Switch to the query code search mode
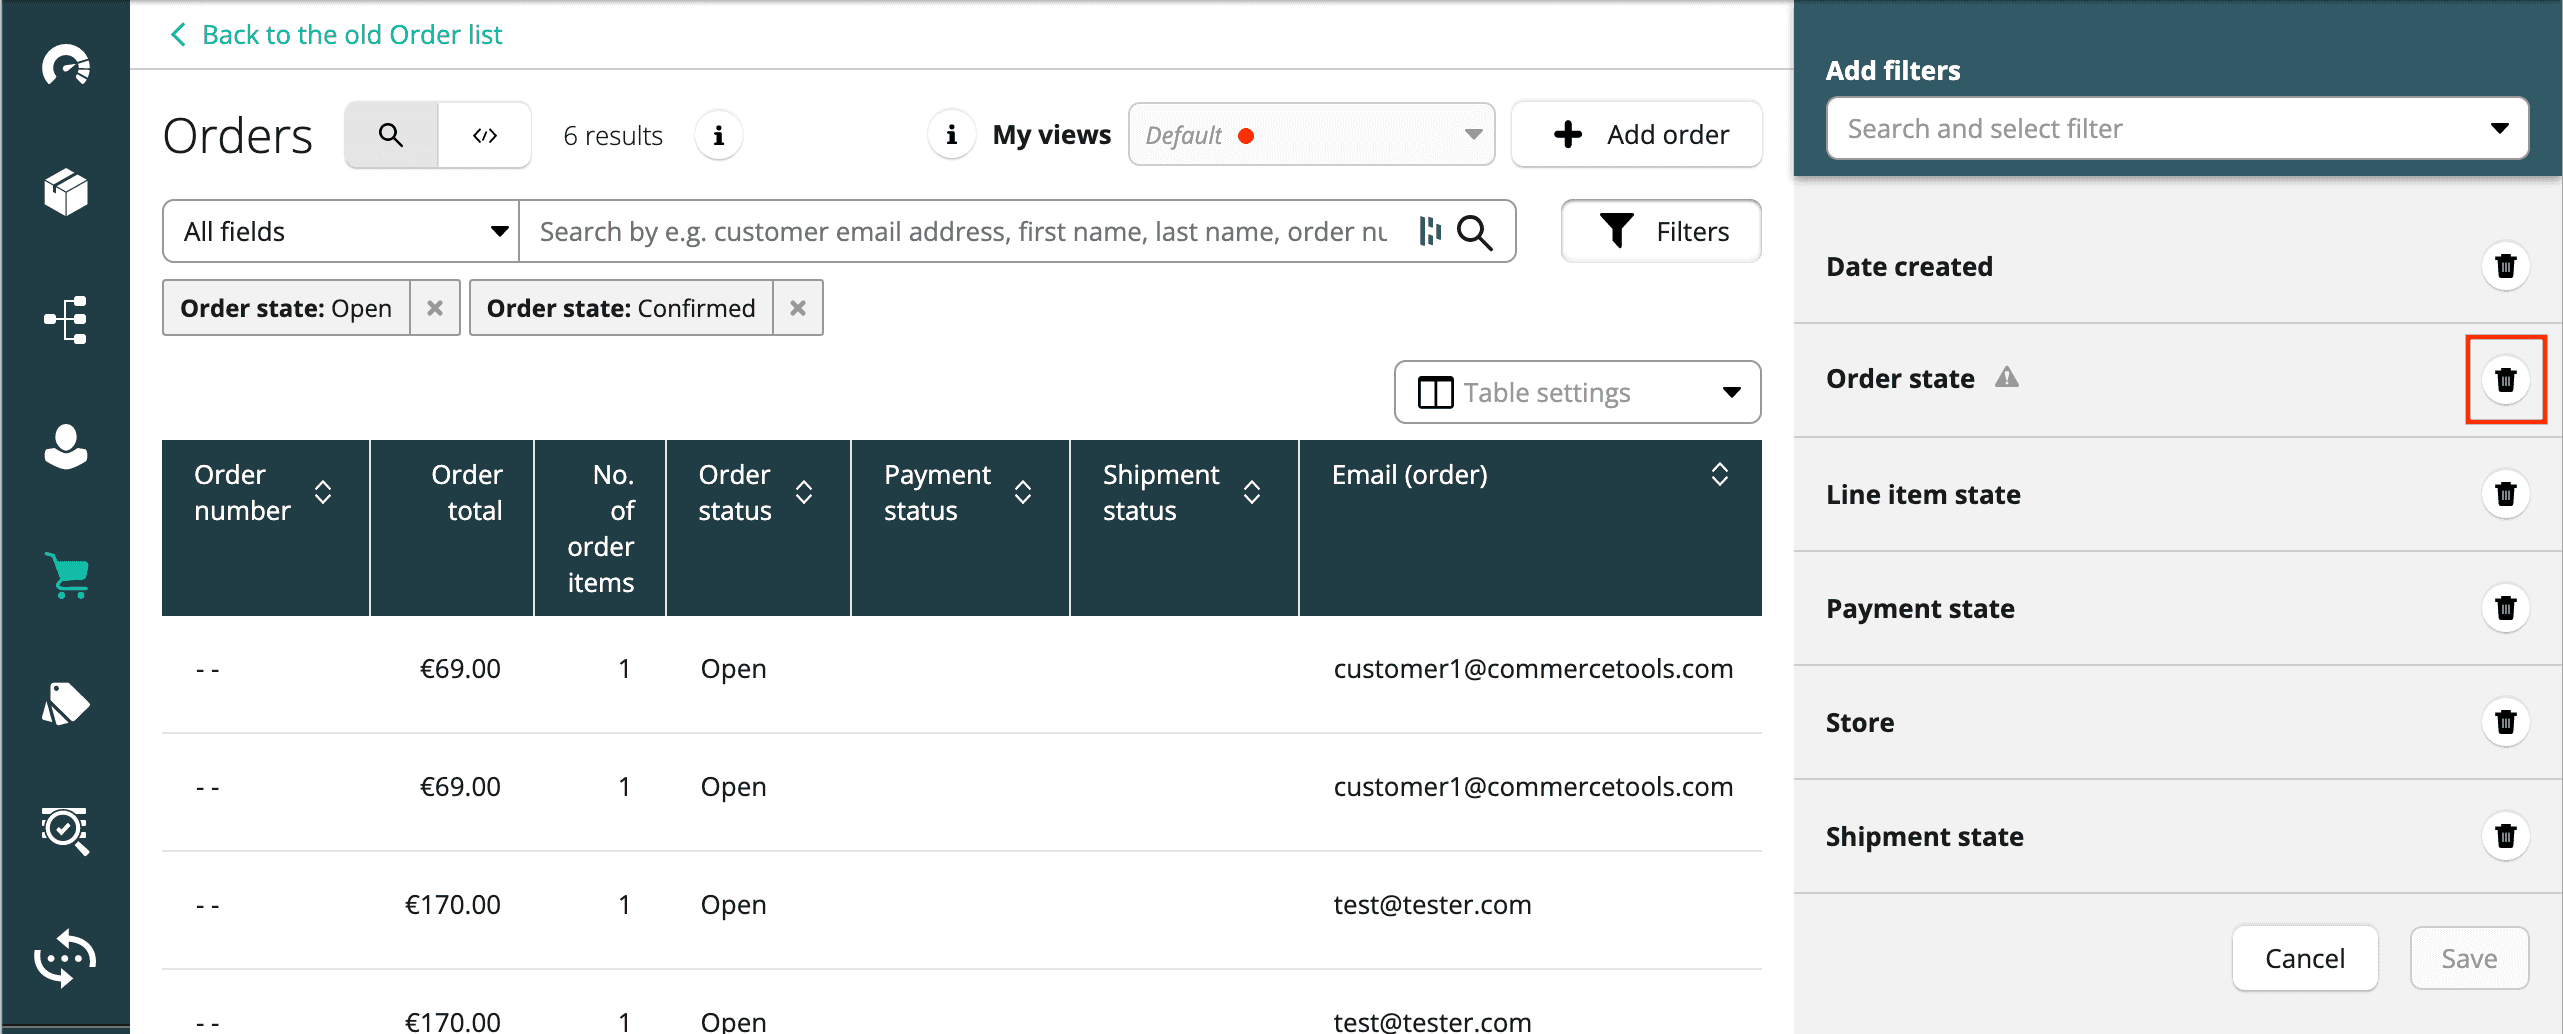This screenshot has width=2563, height=1034. click(x=485, y=135)
